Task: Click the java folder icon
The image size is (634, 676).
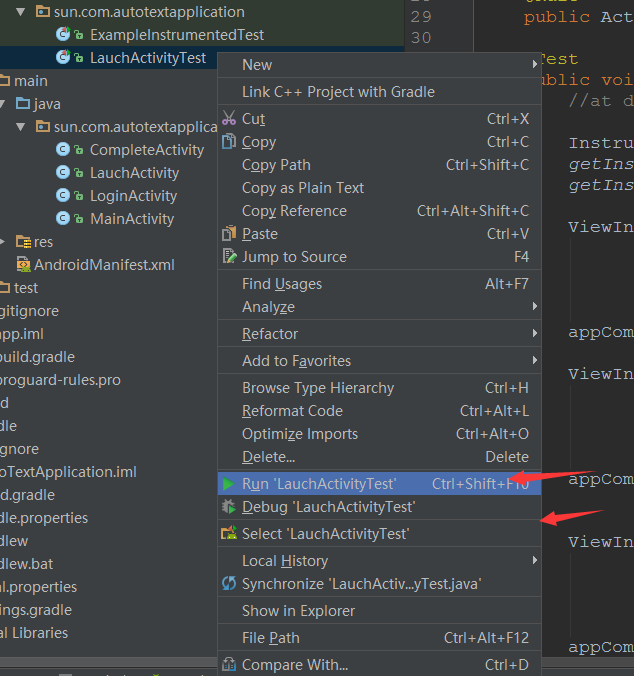Action: click(23, 103)
